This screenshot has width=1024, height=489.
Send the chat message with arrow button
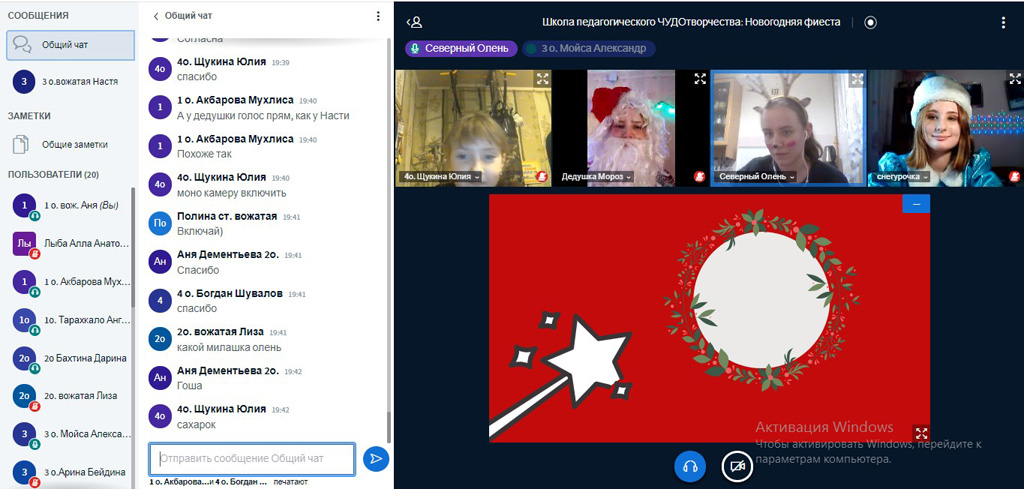376,459
